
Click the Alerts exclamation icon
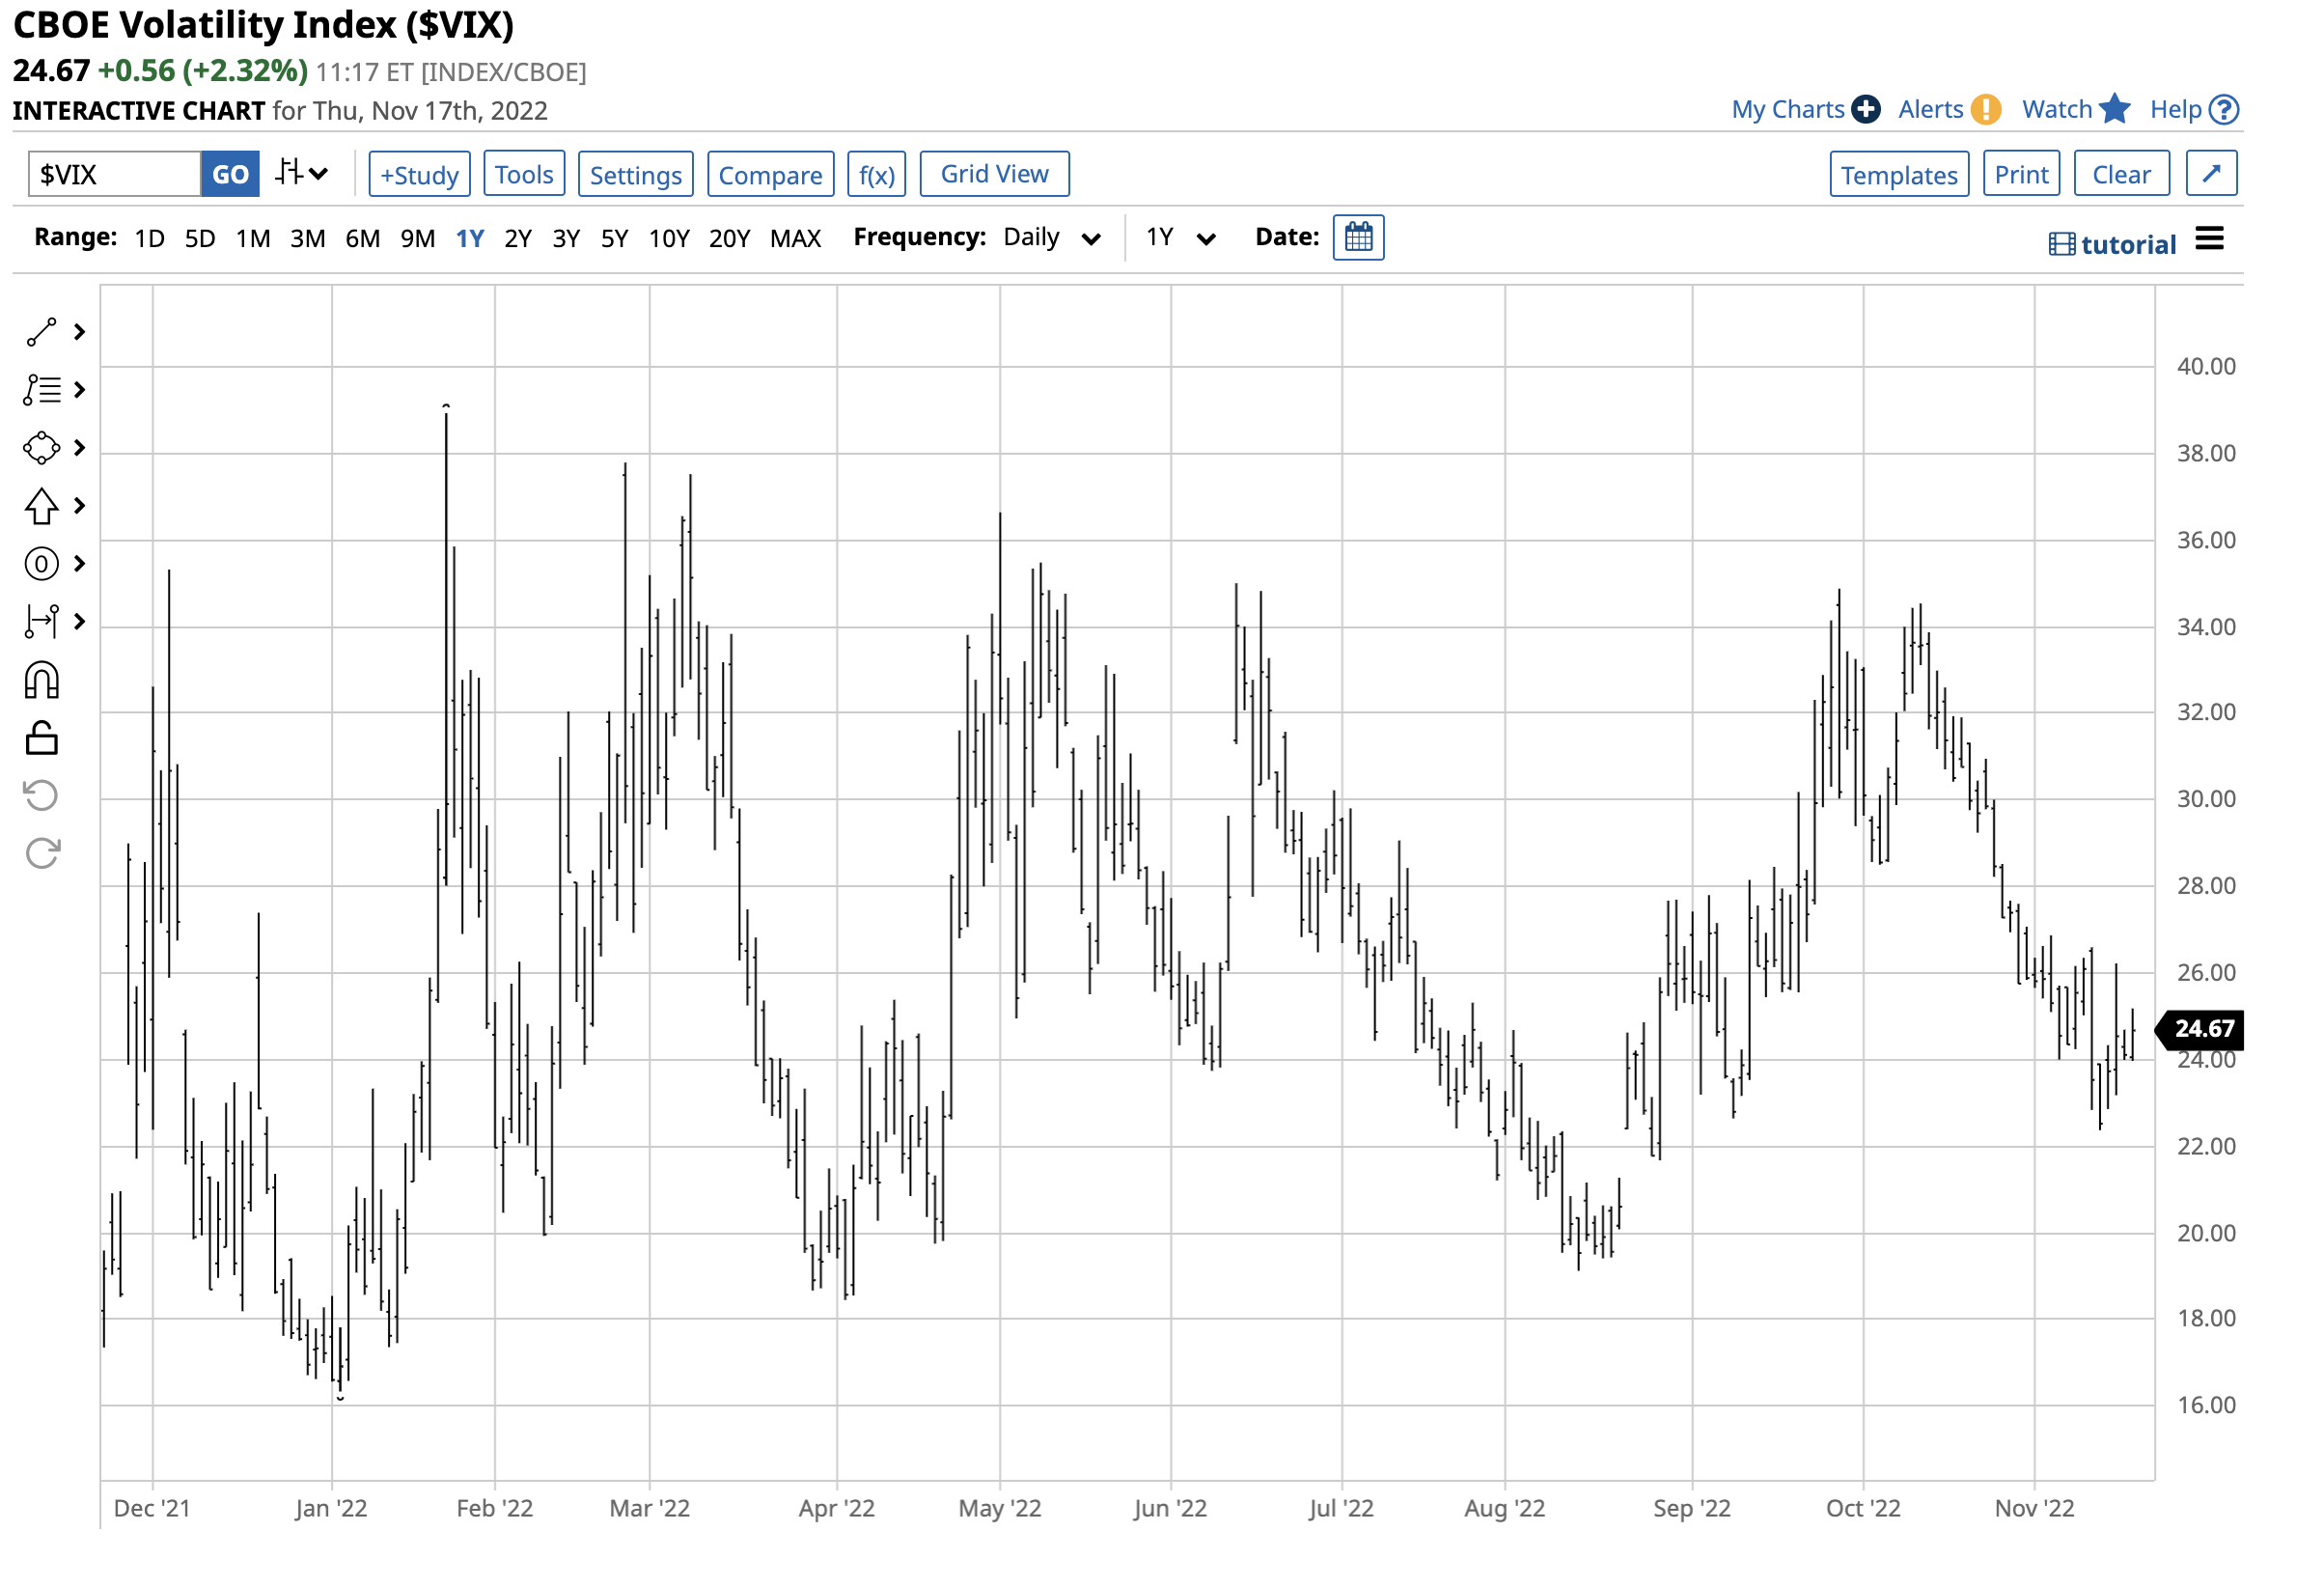1985,109
